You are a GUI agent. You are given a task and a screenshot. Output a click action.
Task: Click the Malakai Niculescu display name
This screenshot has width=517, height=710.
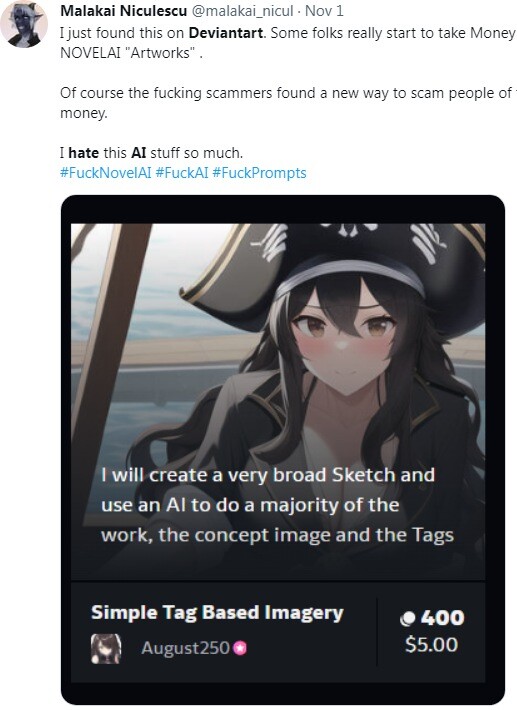[x=123, y=11]
